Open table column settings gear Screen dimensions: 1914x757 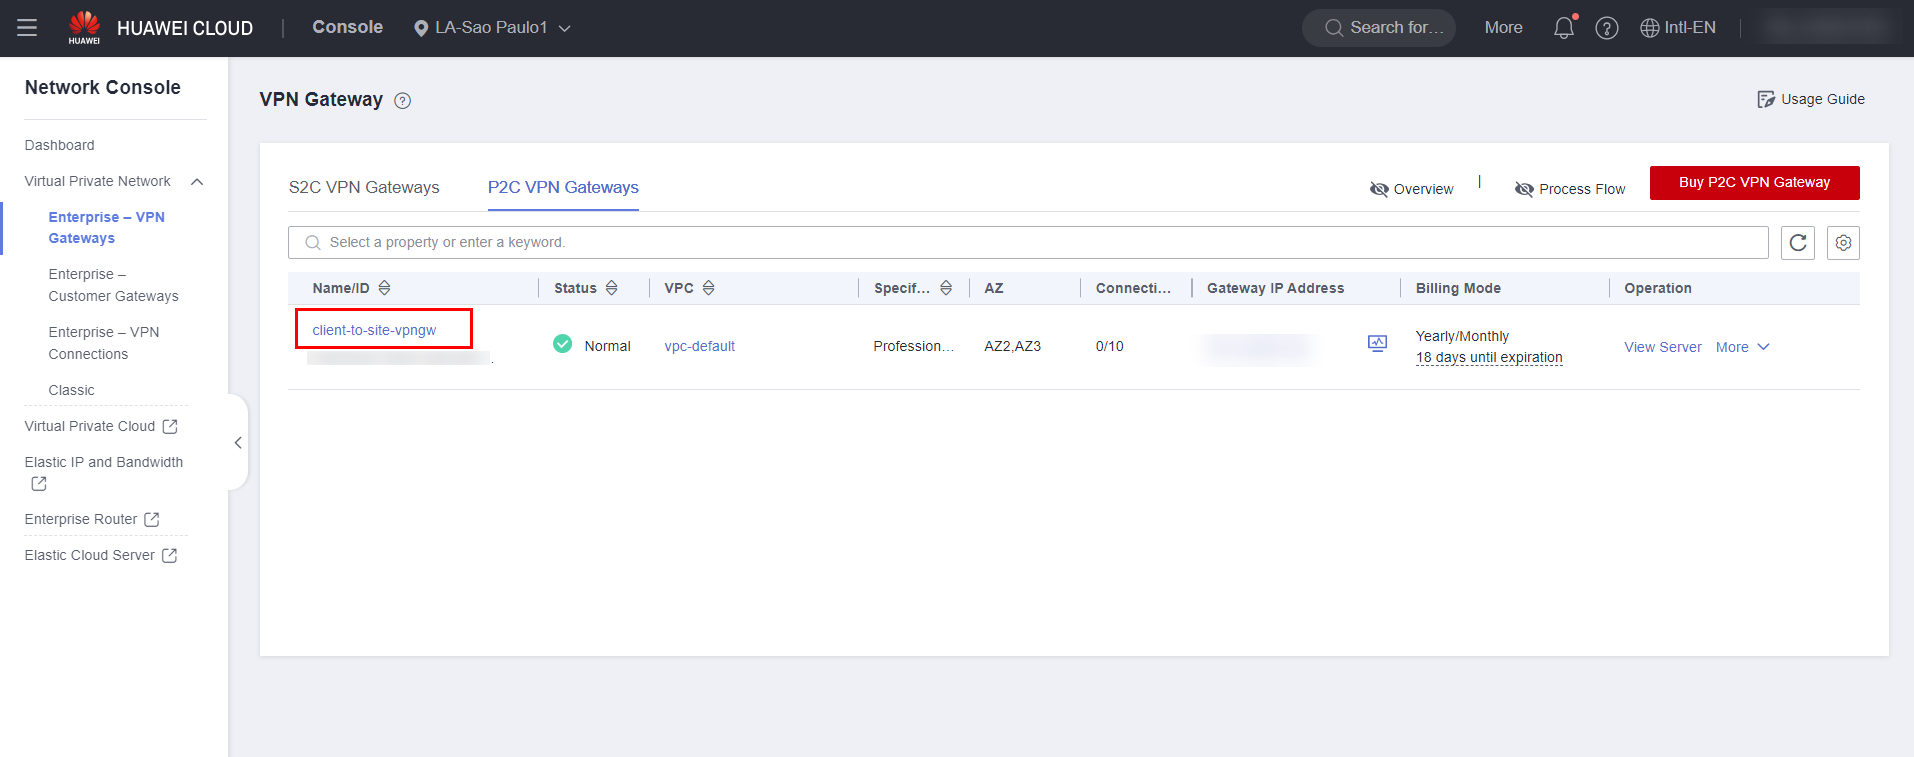point(1842,243)
